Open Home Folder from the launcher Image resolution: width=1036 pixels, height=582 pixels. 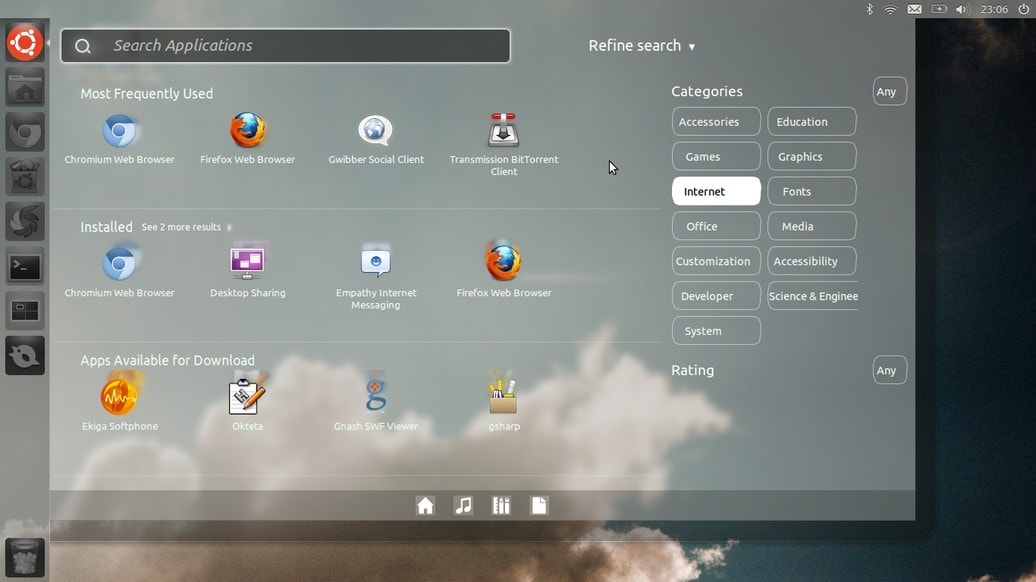(24, 88)
